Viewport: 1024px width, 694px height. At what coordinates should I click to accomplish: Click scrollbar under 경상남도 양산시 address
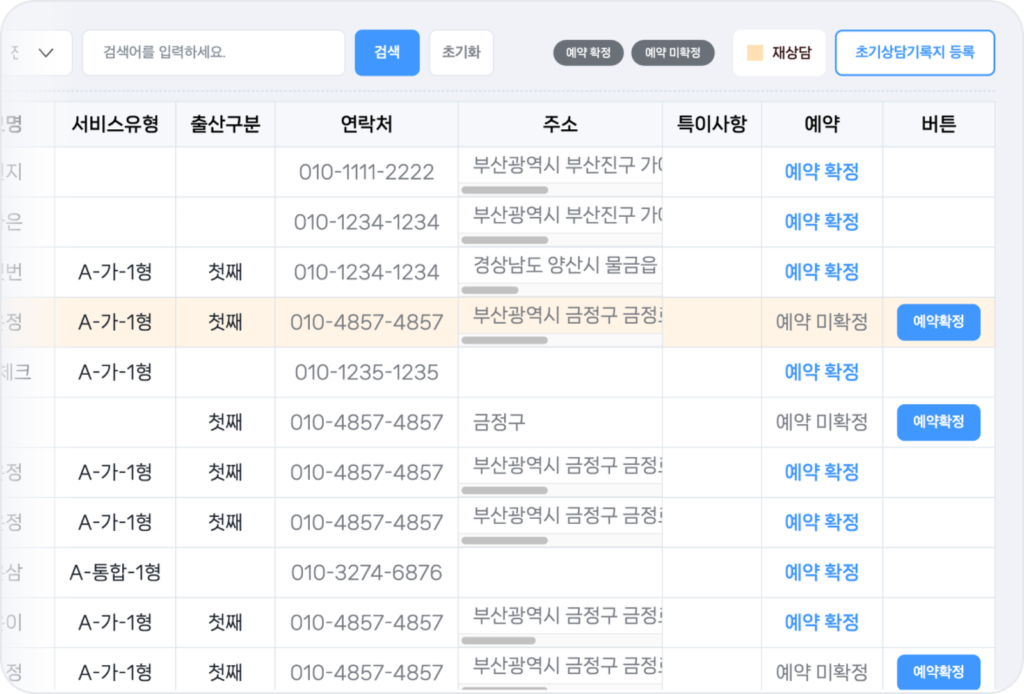tap(490, 290)
